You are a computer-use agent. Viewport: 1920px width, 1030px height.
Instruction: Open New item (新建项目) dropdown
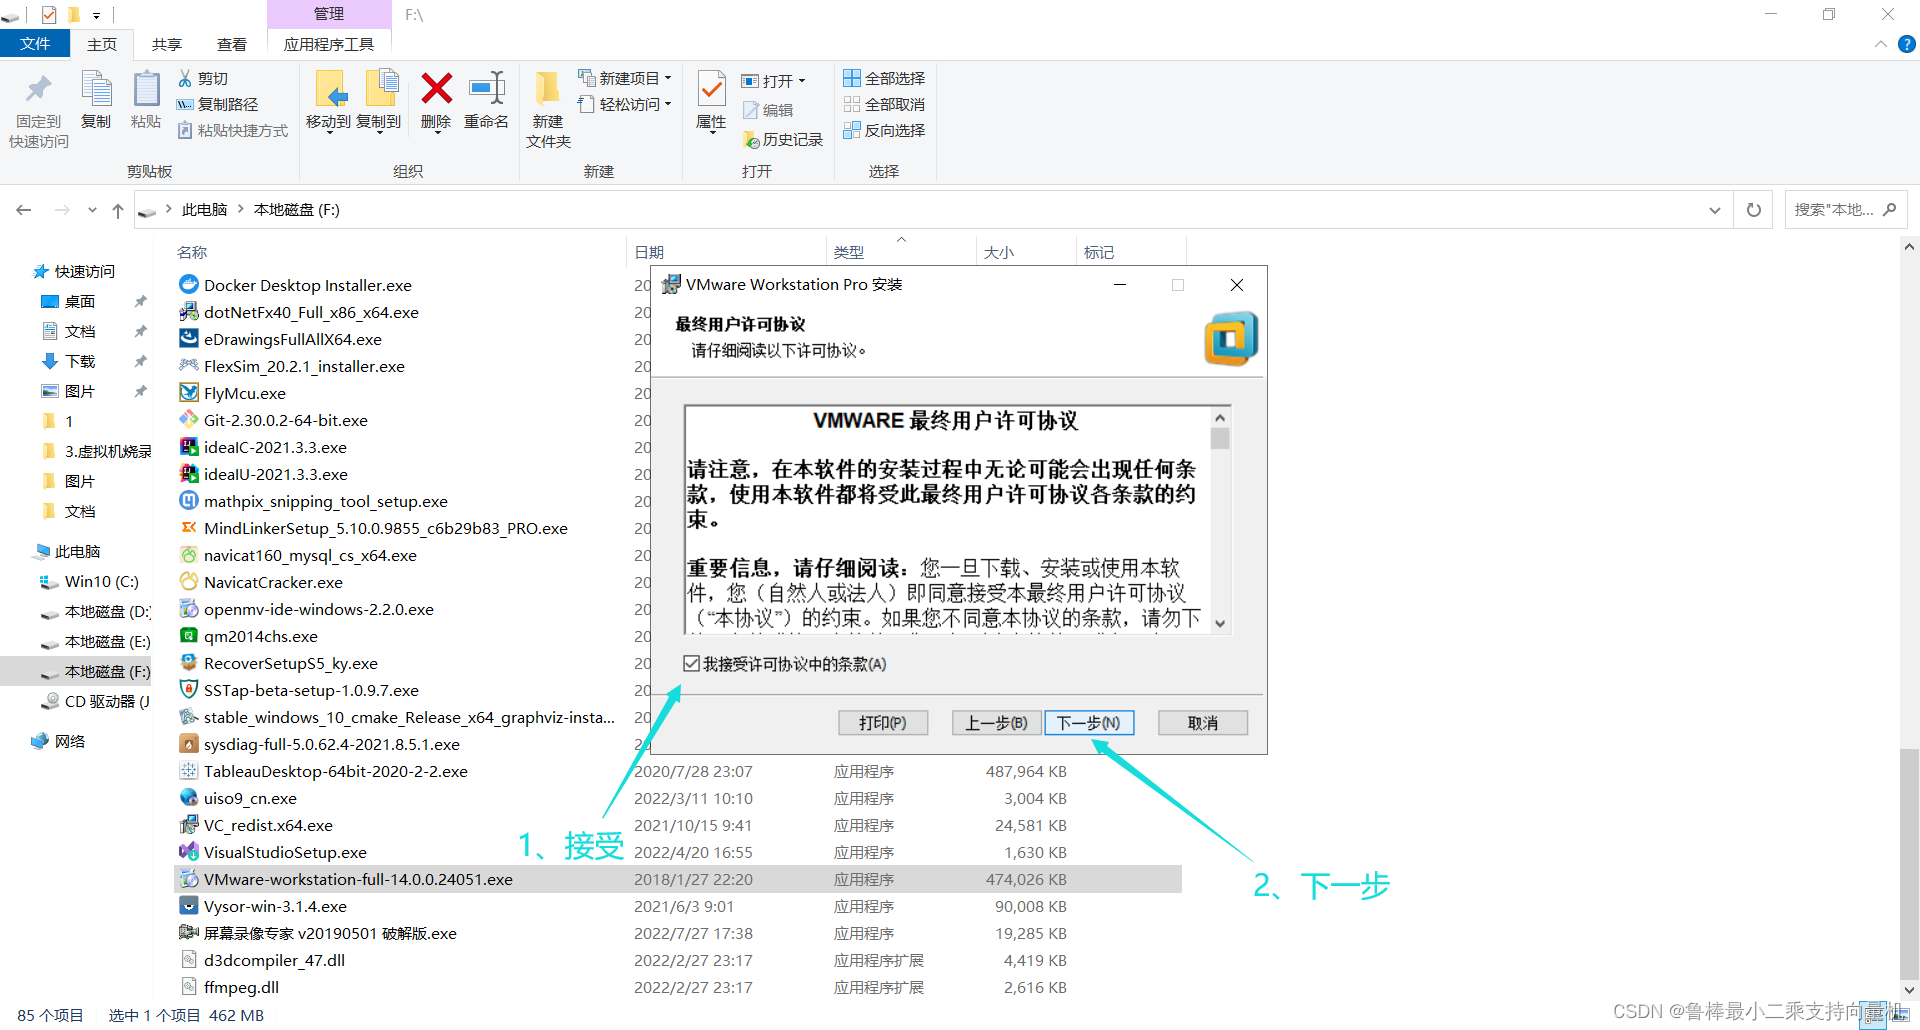click(625, 78)
